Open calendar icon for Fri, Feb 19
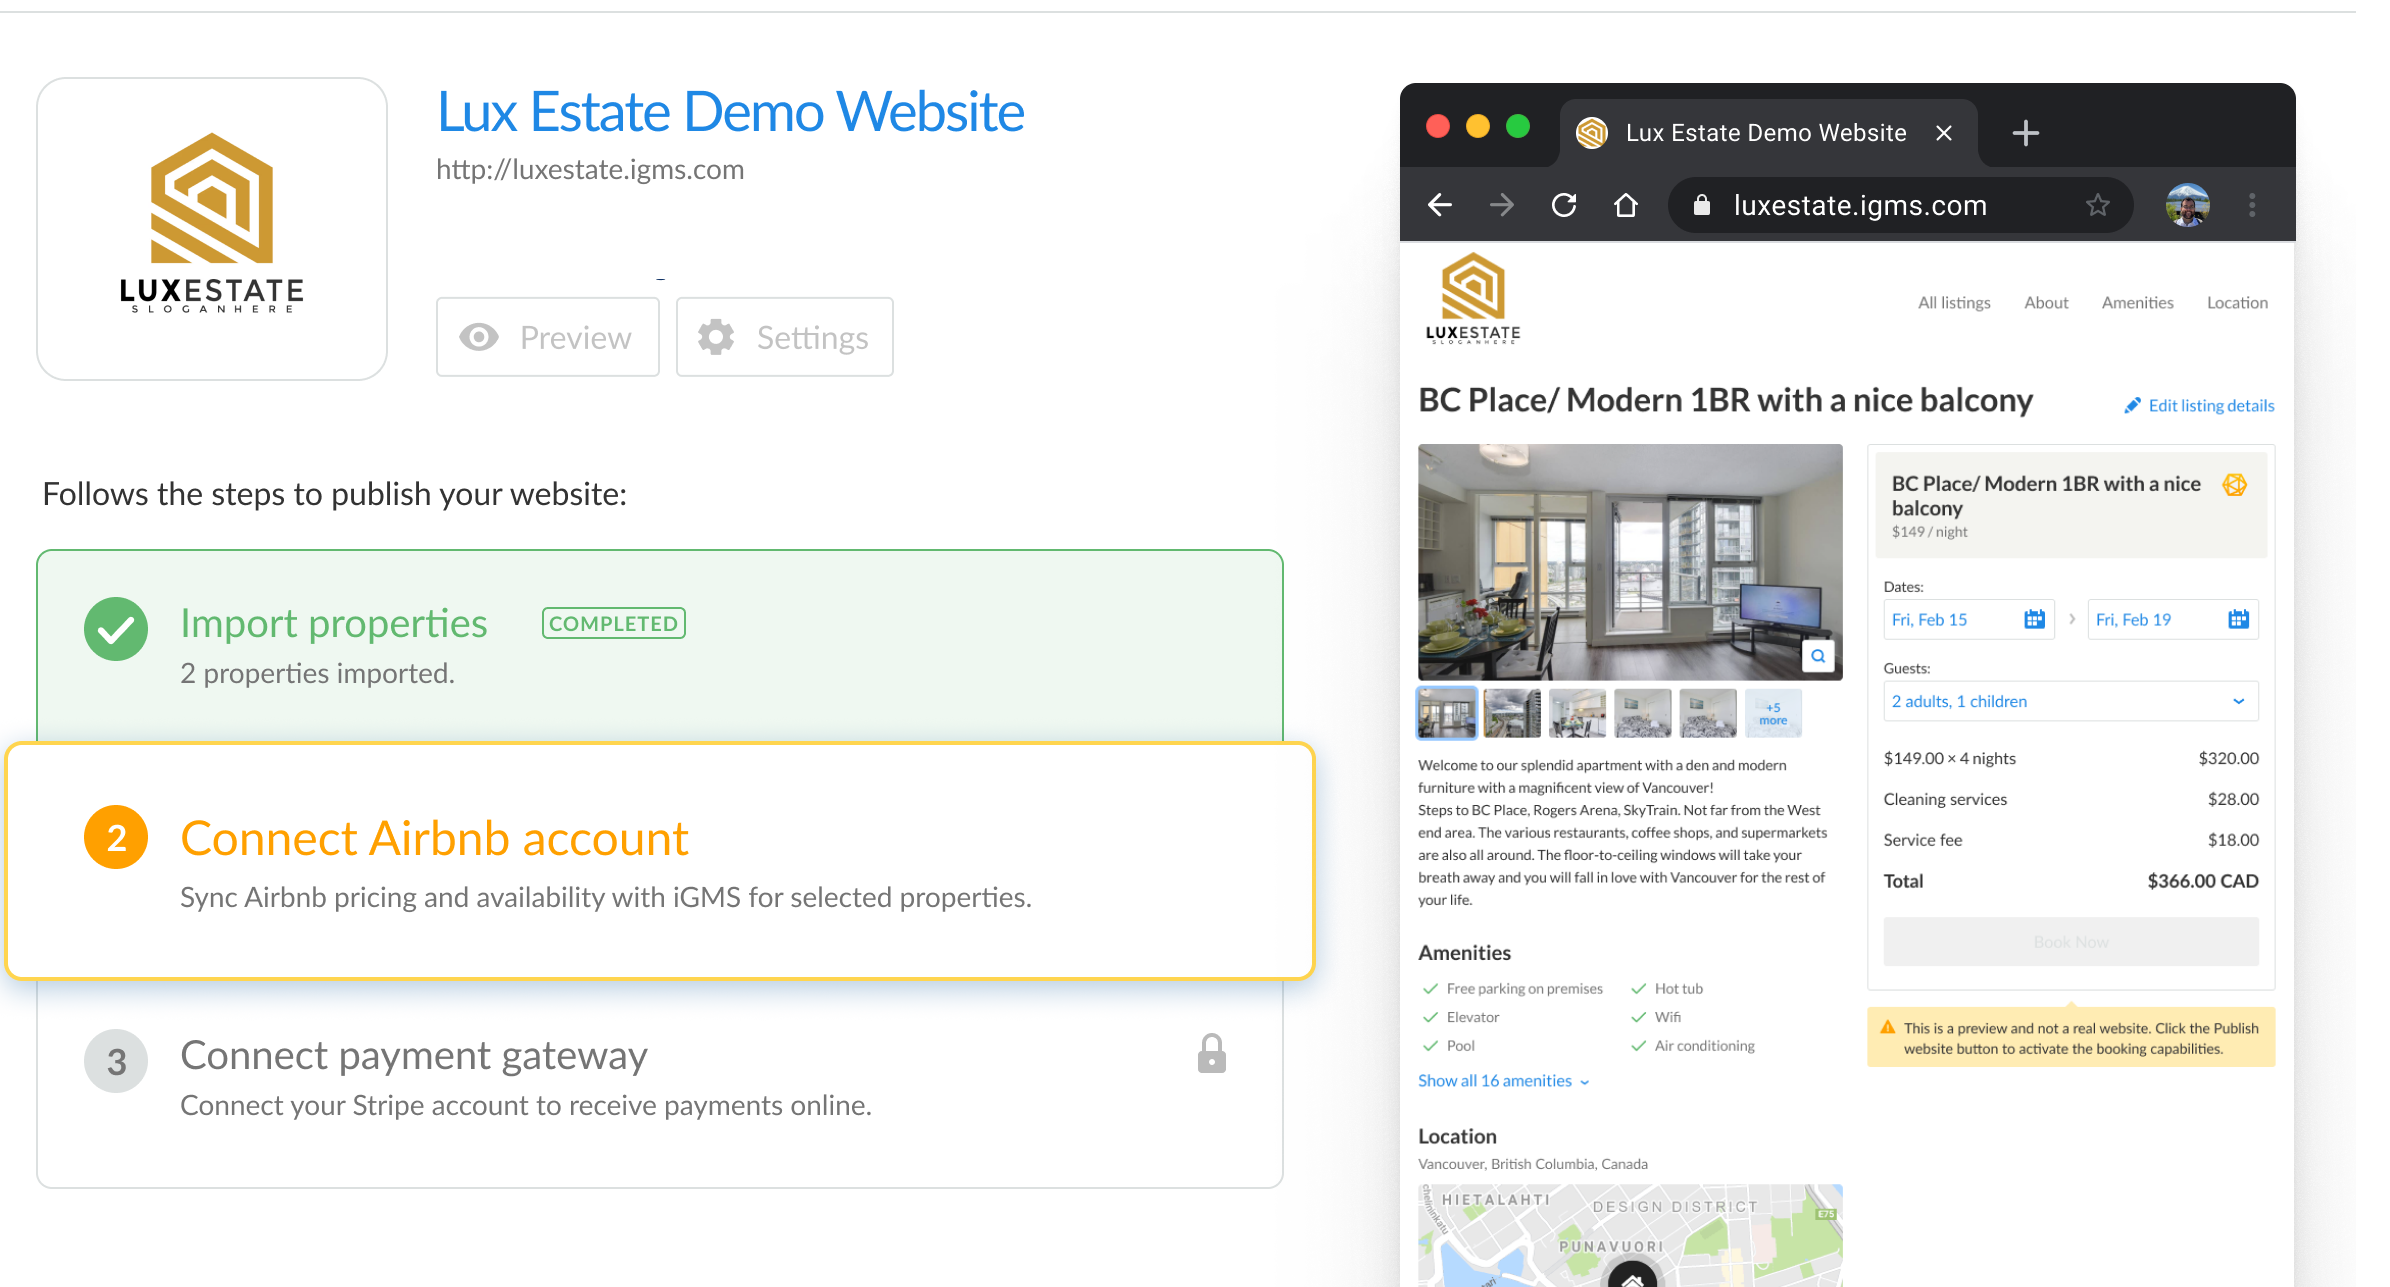The width and height of the screenshot is (2390, 1287). pos(2238,619)
